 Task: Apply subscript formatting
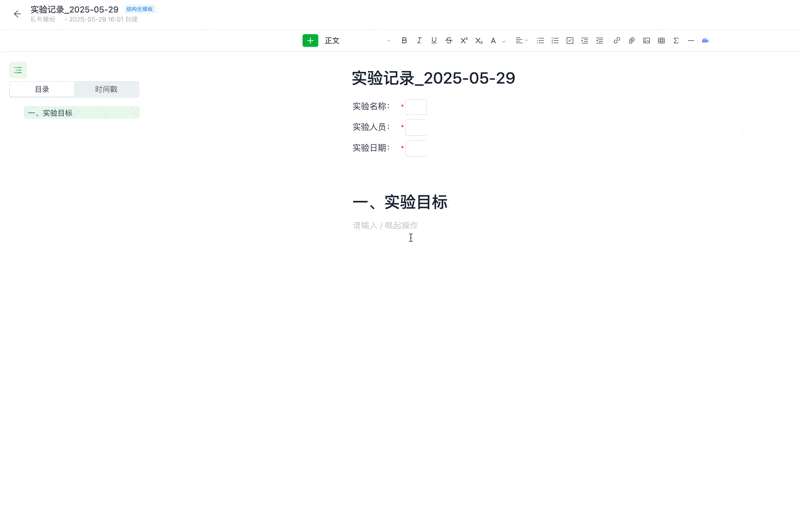coord(479,41)
